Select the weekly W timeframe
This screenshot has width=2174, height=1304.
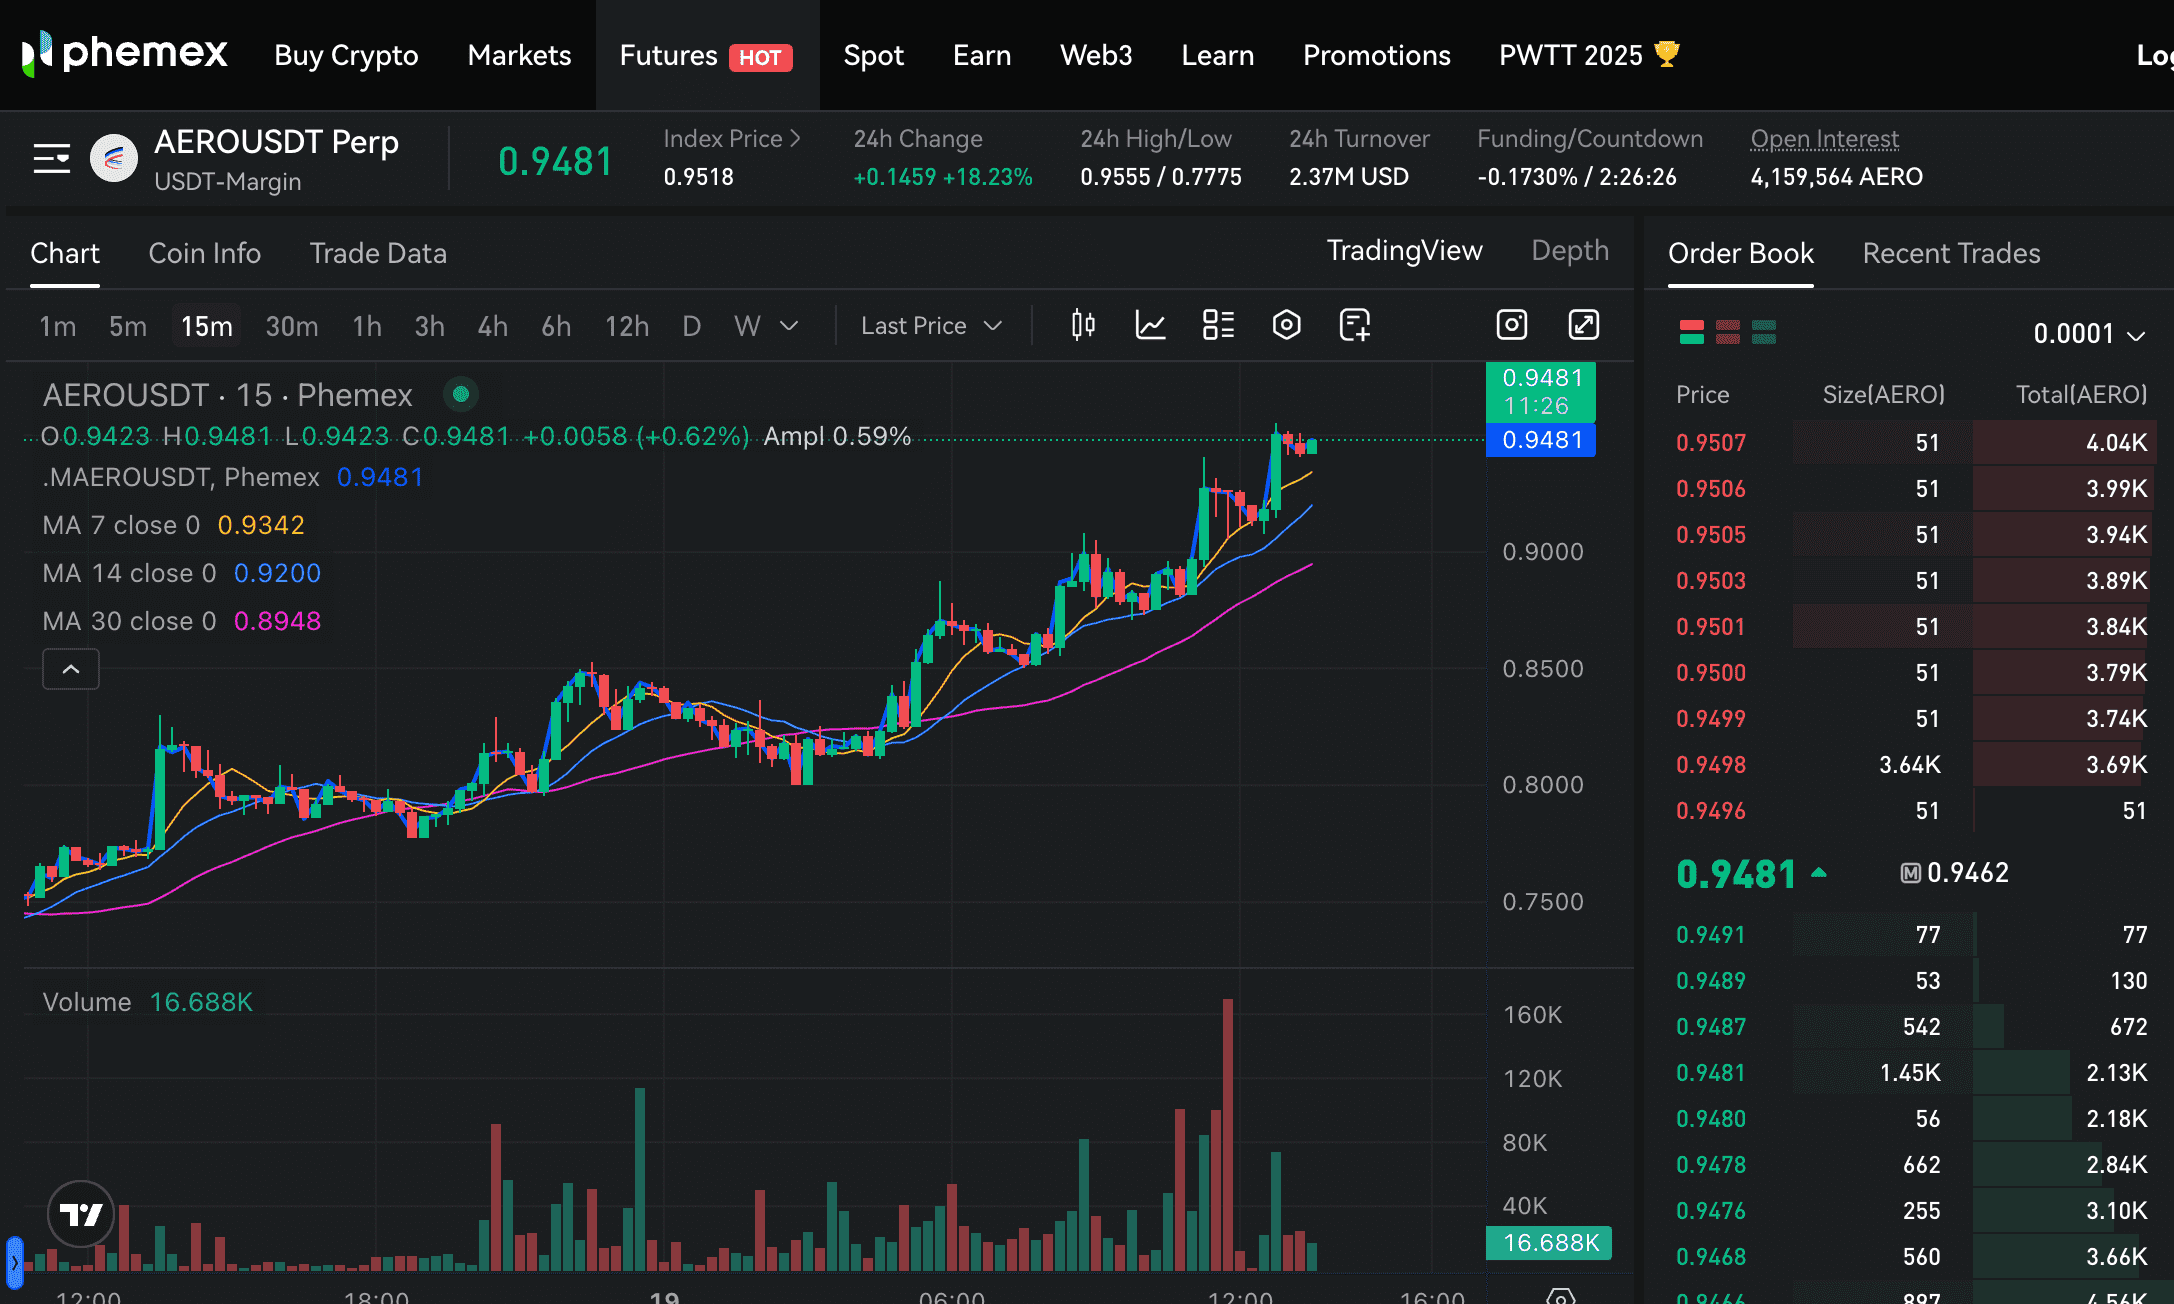[x=747, y=326]
